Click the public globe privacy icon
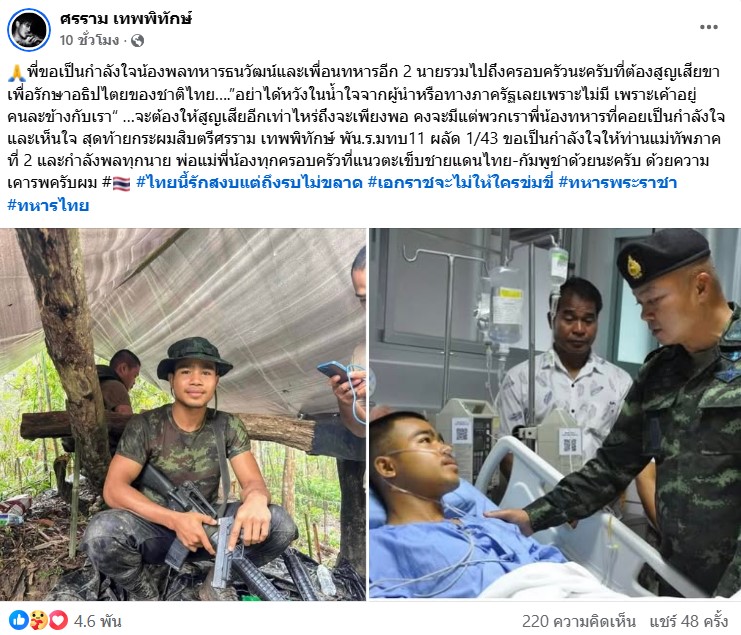Viewport: 741px width, 635px height. tap(138, 41)
